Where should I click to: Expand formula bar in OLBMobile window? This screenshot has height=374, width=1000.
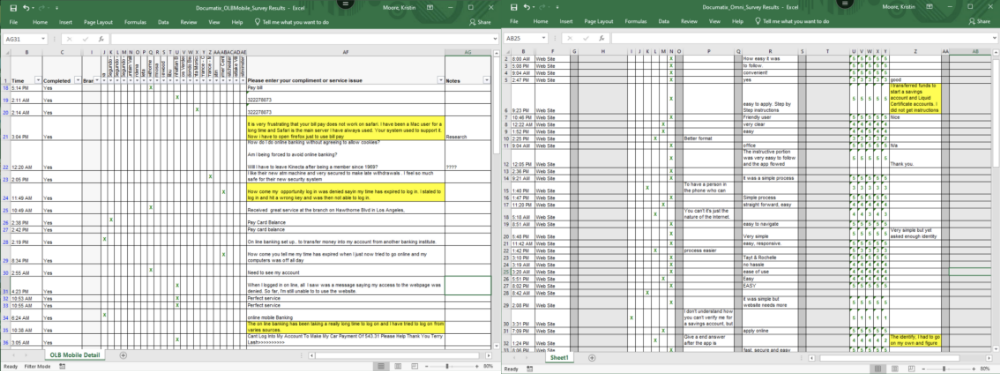coord(495,39)
